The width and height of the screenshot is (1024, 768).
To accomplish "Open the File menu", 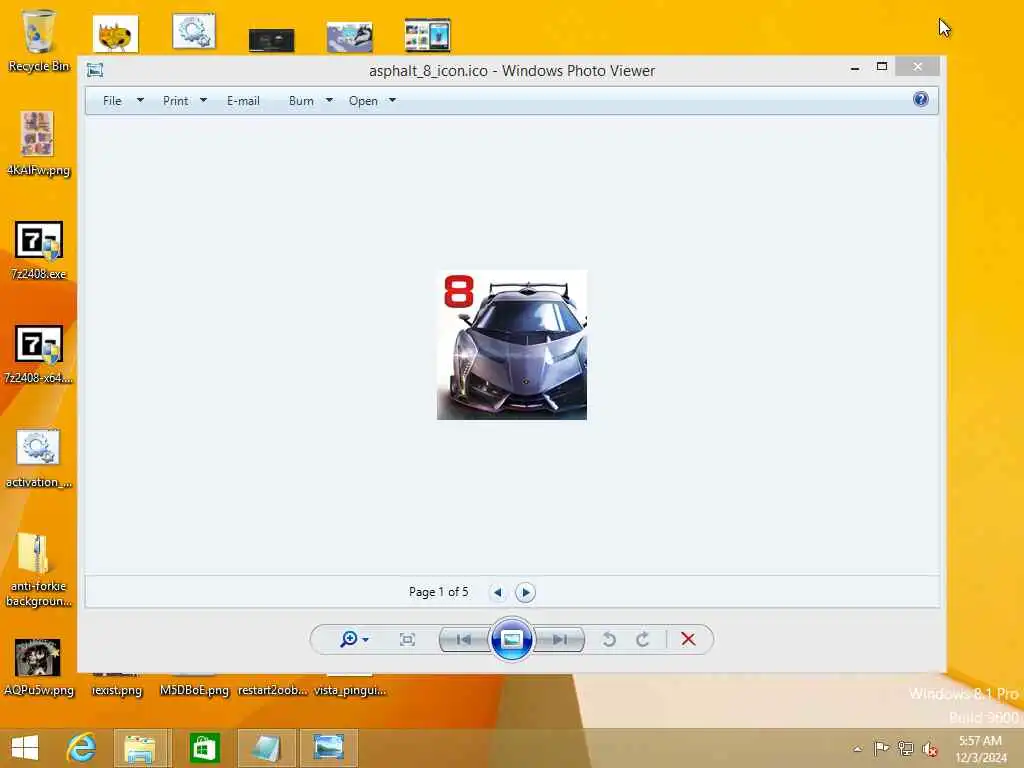I will [112, 101].
